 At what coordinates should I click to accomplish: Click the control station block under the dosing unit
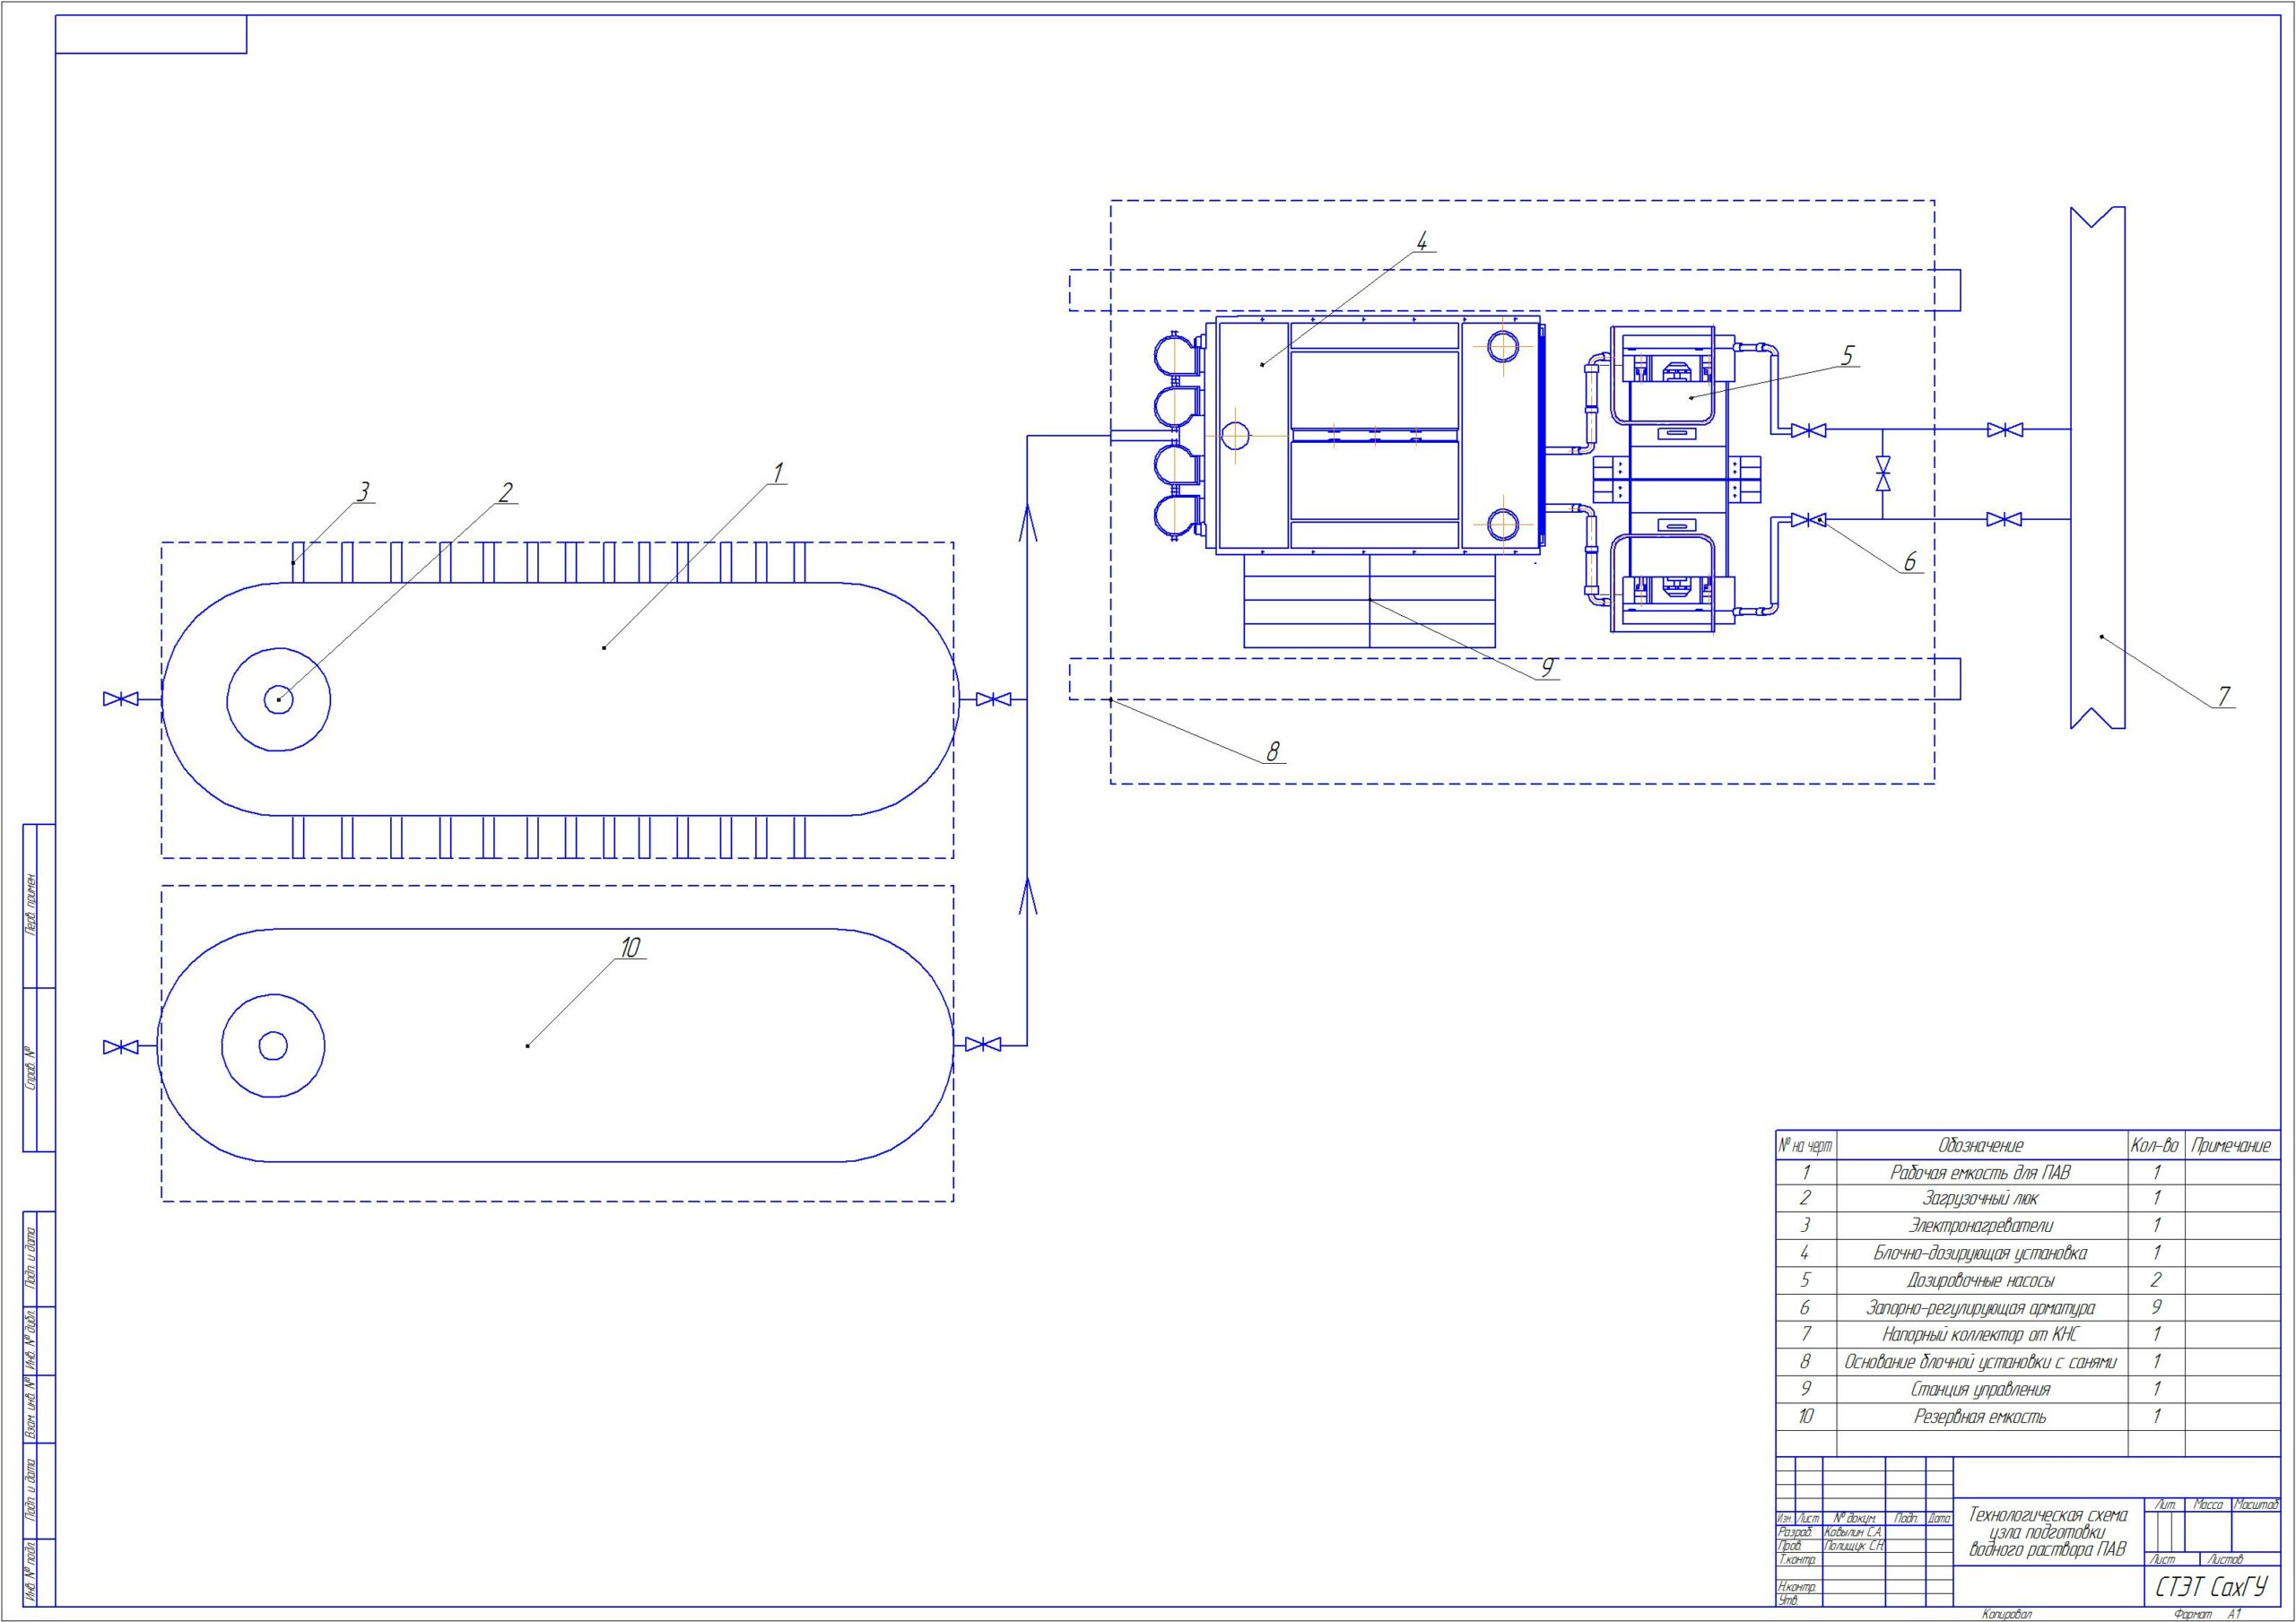click(1369, 600)
